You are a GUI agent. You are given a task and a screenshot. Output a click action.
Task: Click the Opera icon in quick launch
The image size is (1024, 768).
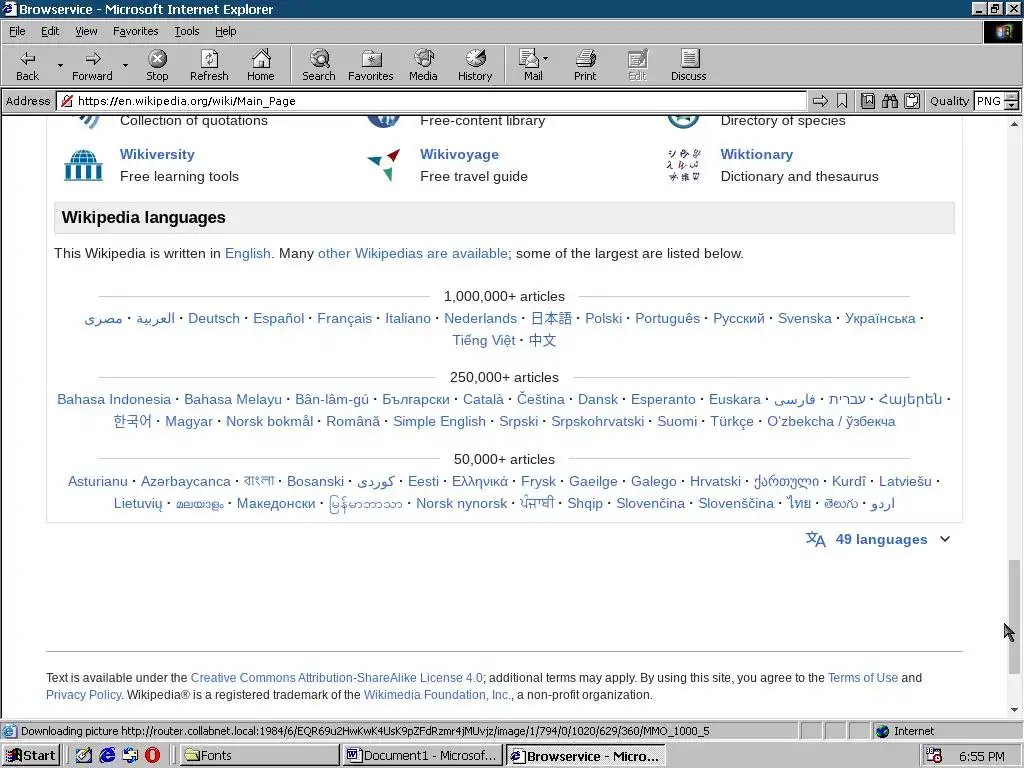pyautogui.click(x=152, y=755)
